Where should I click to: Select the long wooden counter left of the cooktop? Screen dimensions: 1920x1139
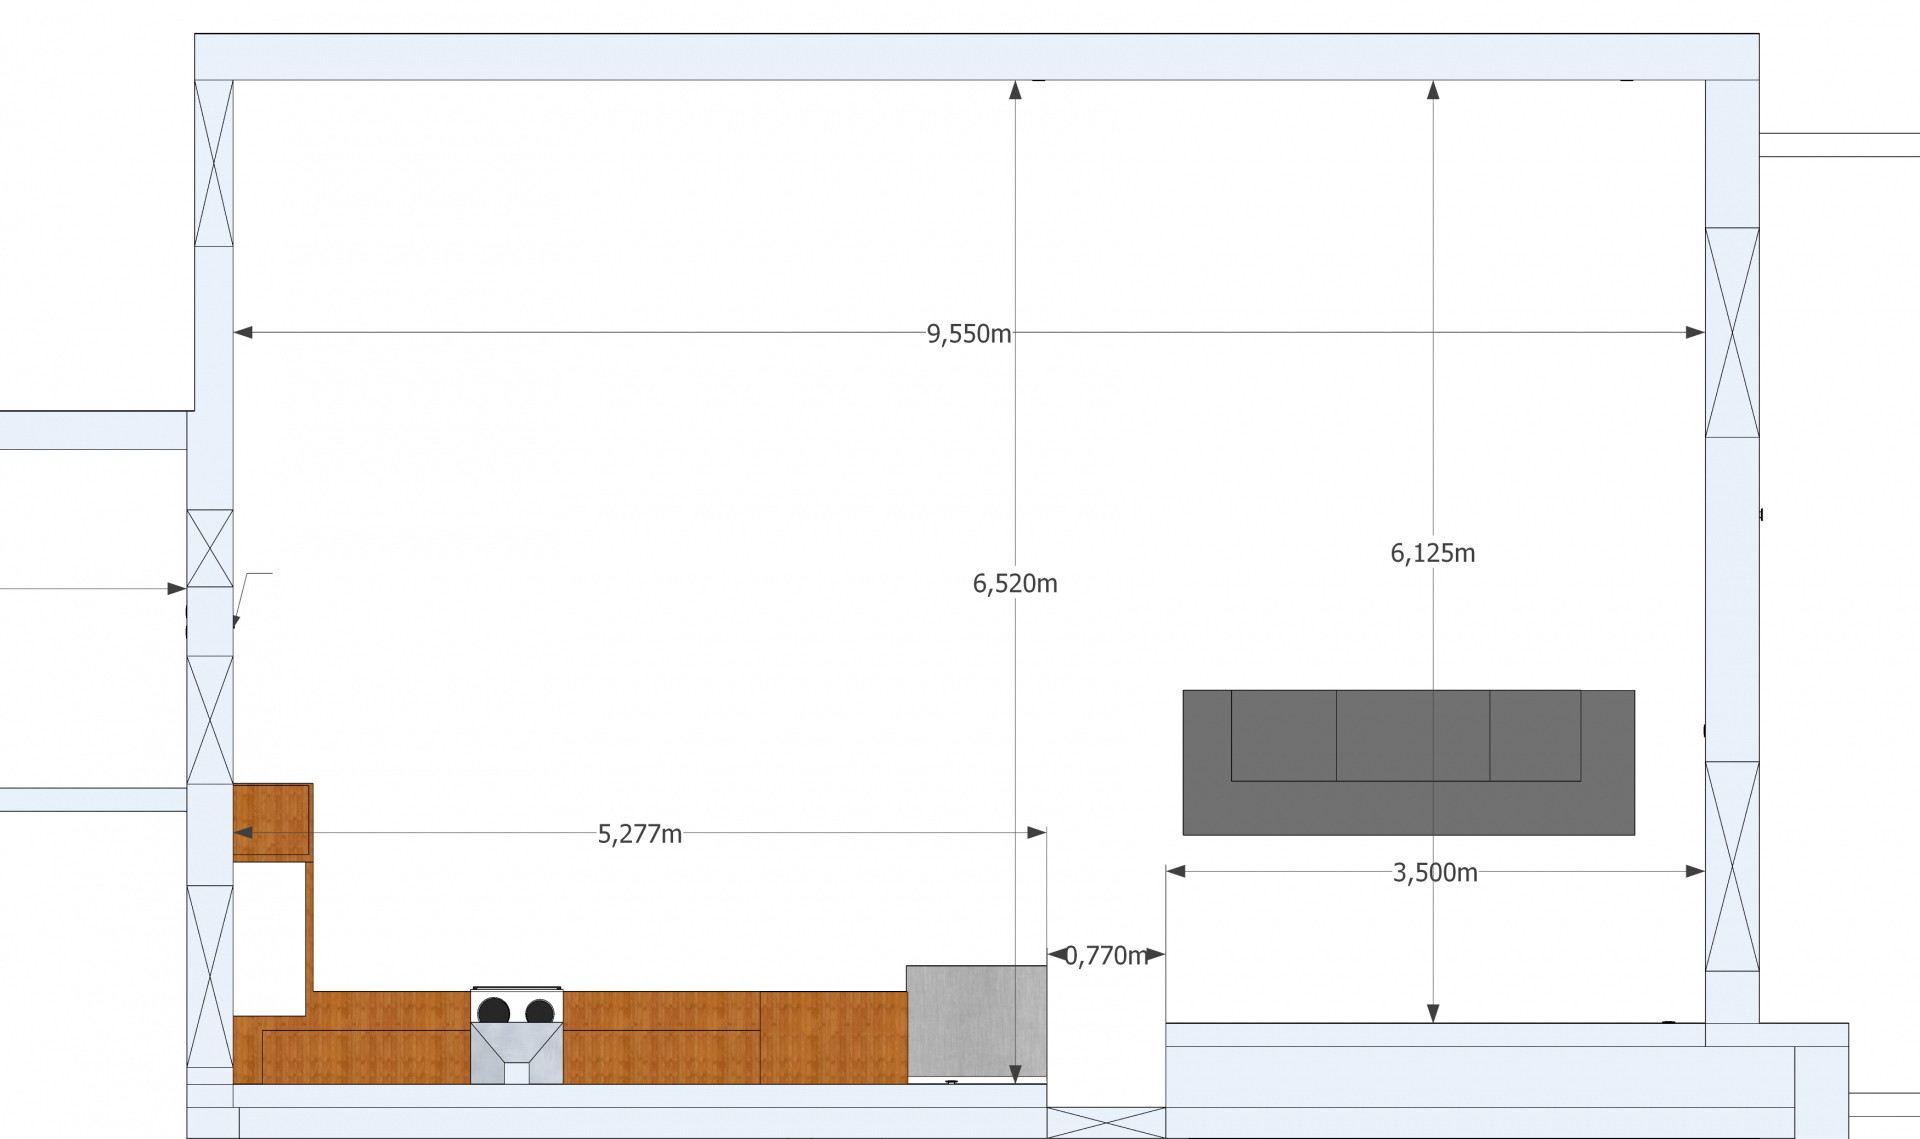[353, 1038]
